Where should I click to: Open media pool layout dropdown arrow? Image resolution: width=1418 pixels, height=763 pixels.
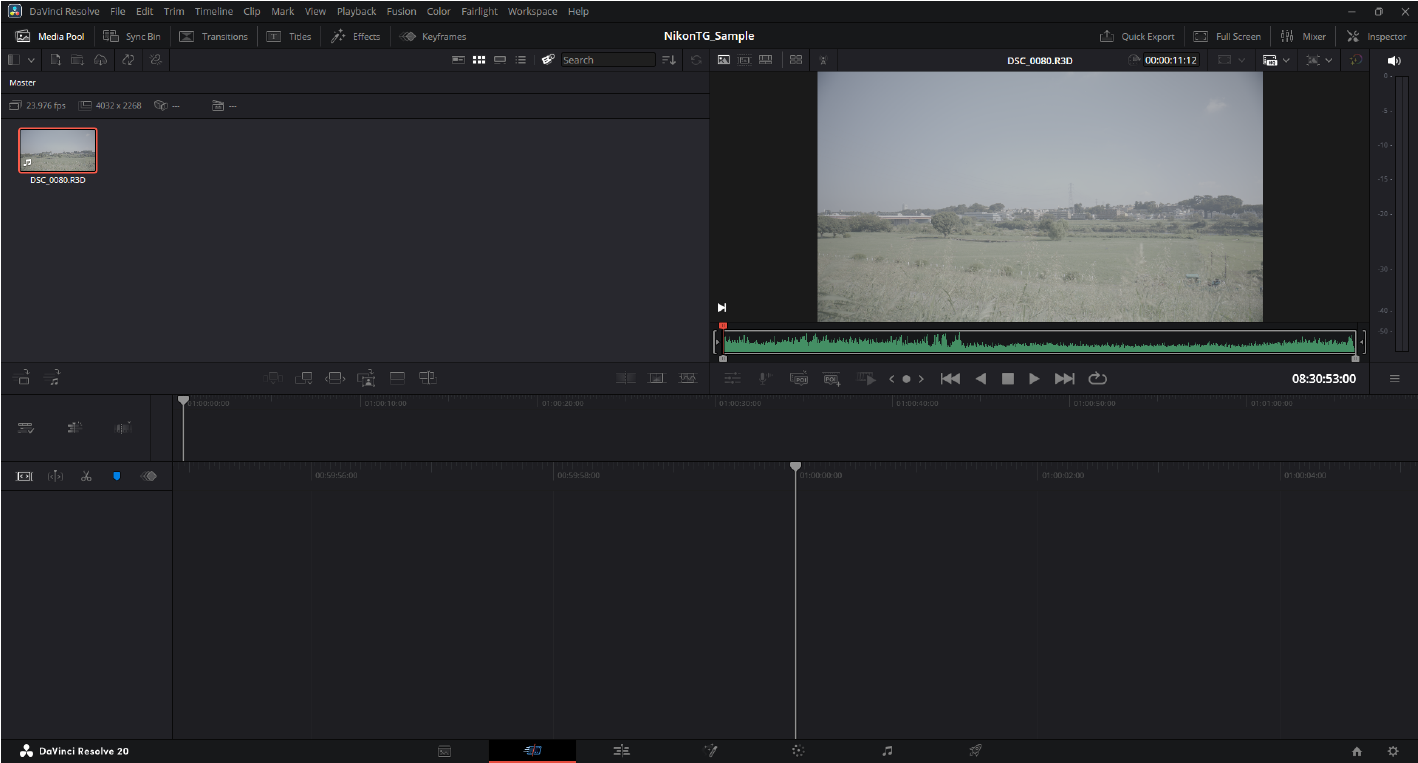click(31, 60)
